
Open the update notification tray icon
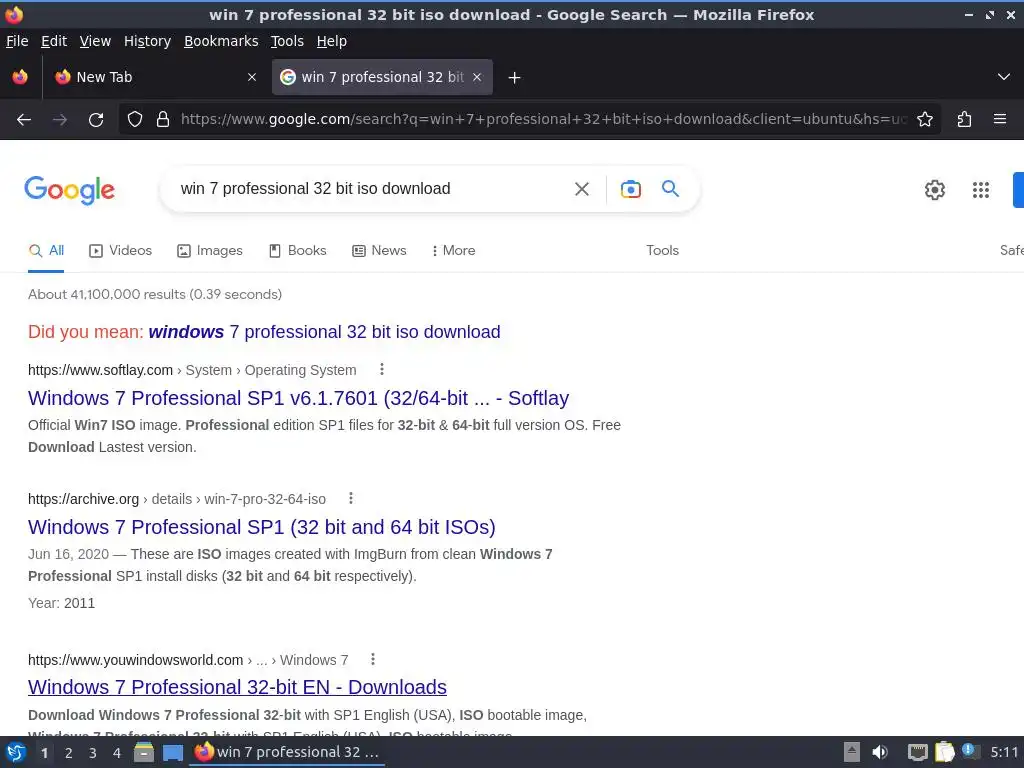coord(970,752)
